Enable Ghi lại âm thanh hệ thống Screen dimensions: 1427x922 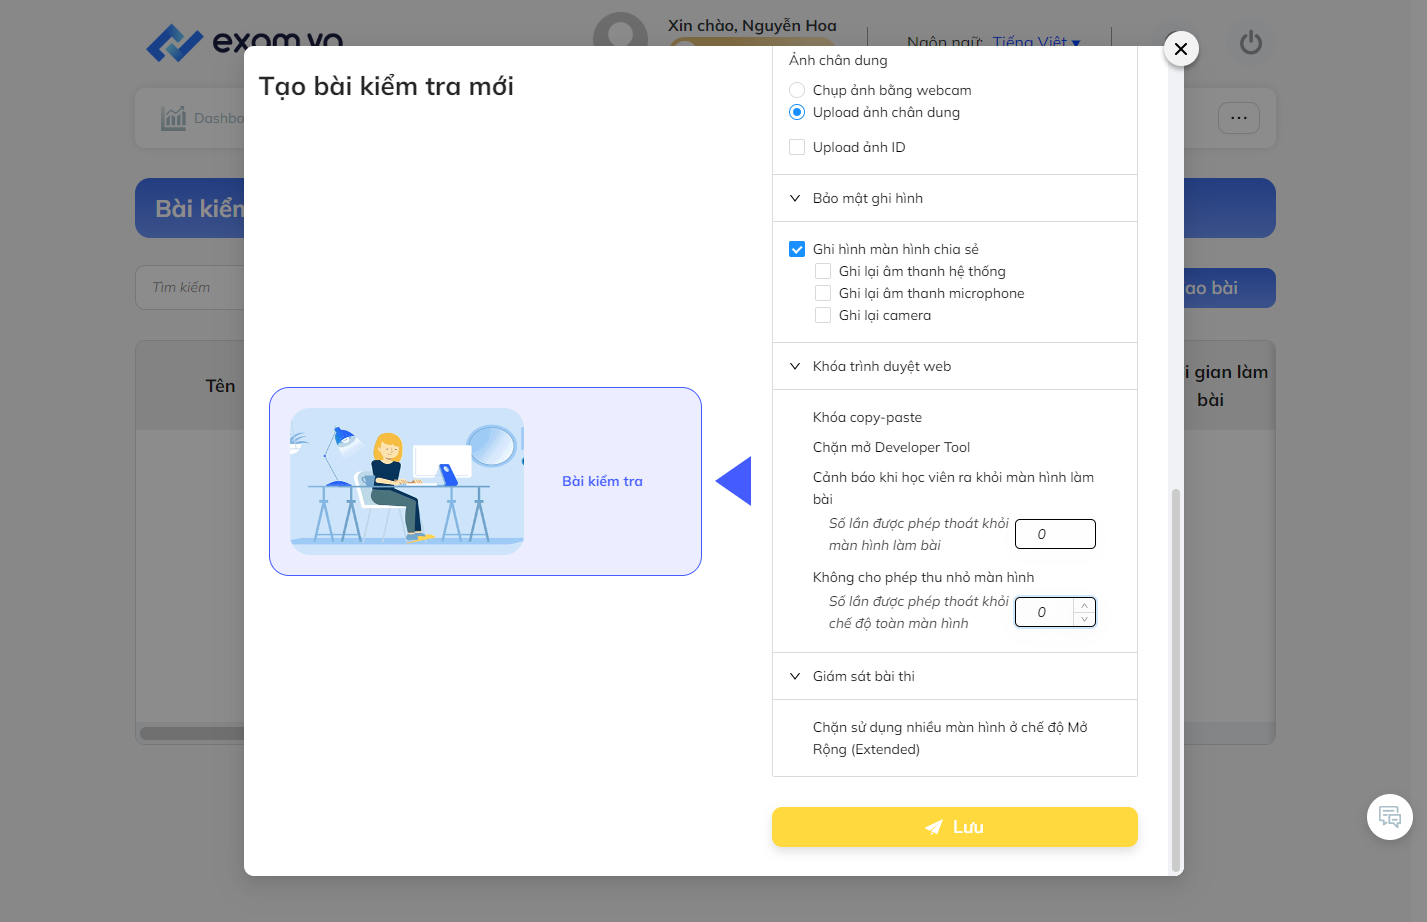tap(823, 271)
